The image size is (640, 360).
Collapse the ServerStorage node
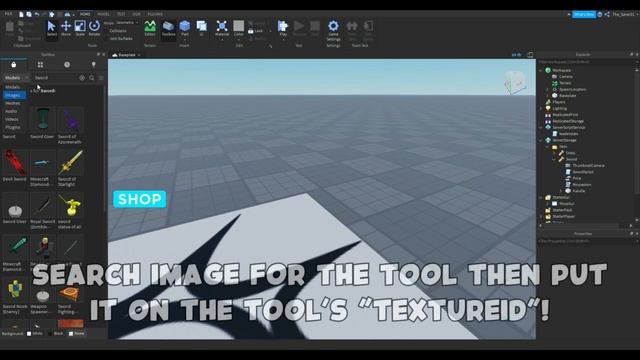(x=541, y=140)
